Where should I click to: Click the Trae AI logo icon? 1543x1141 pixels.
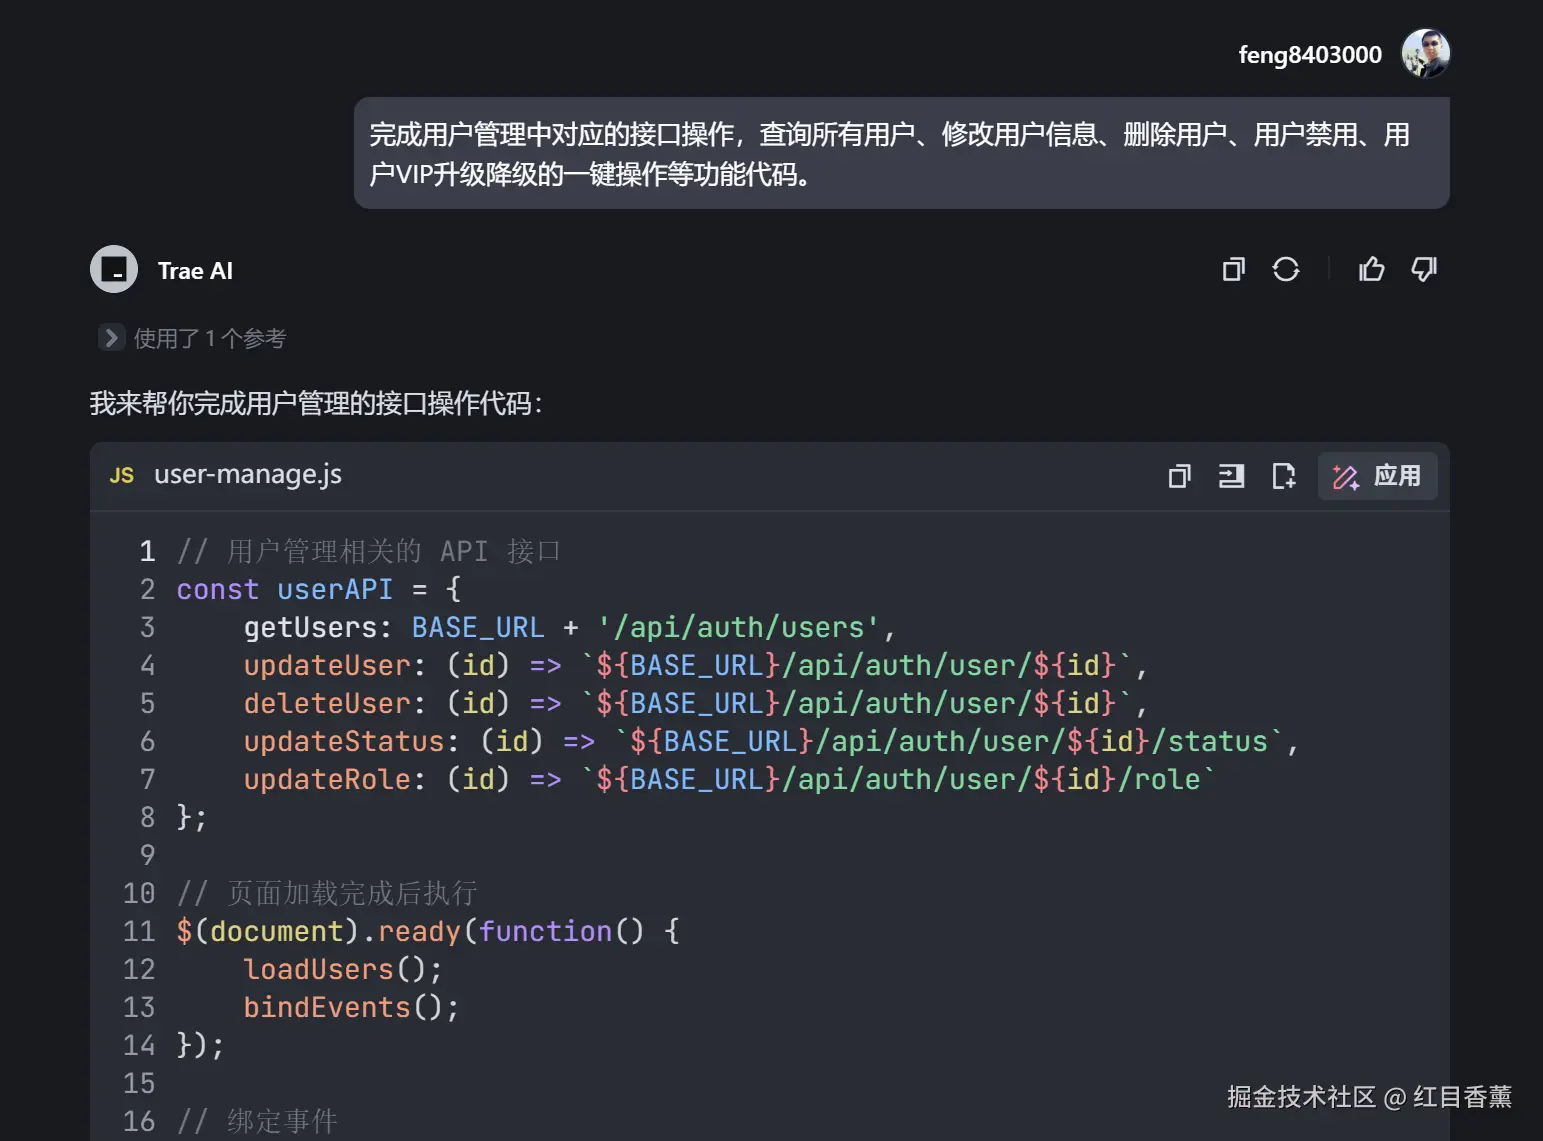coord(114,269)
